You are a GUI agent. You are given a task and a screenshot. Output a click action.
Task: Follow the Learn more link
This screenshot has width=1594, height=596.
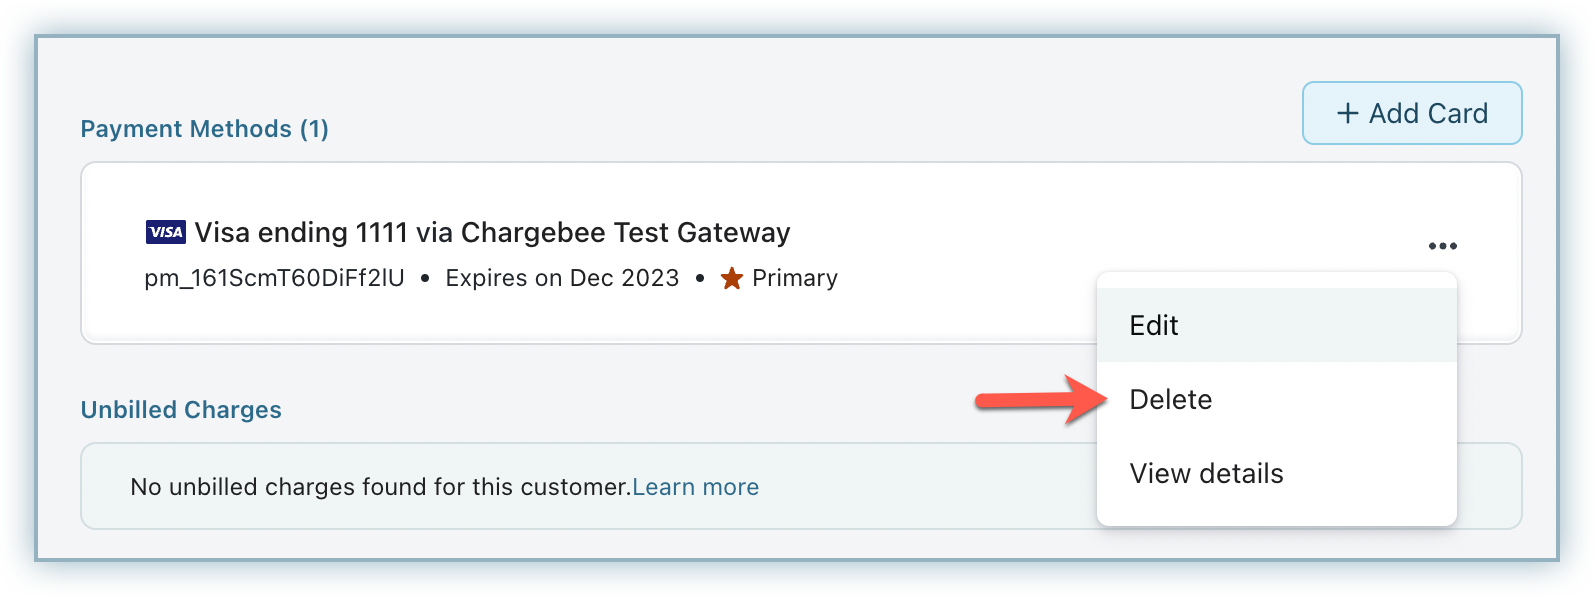695,487
